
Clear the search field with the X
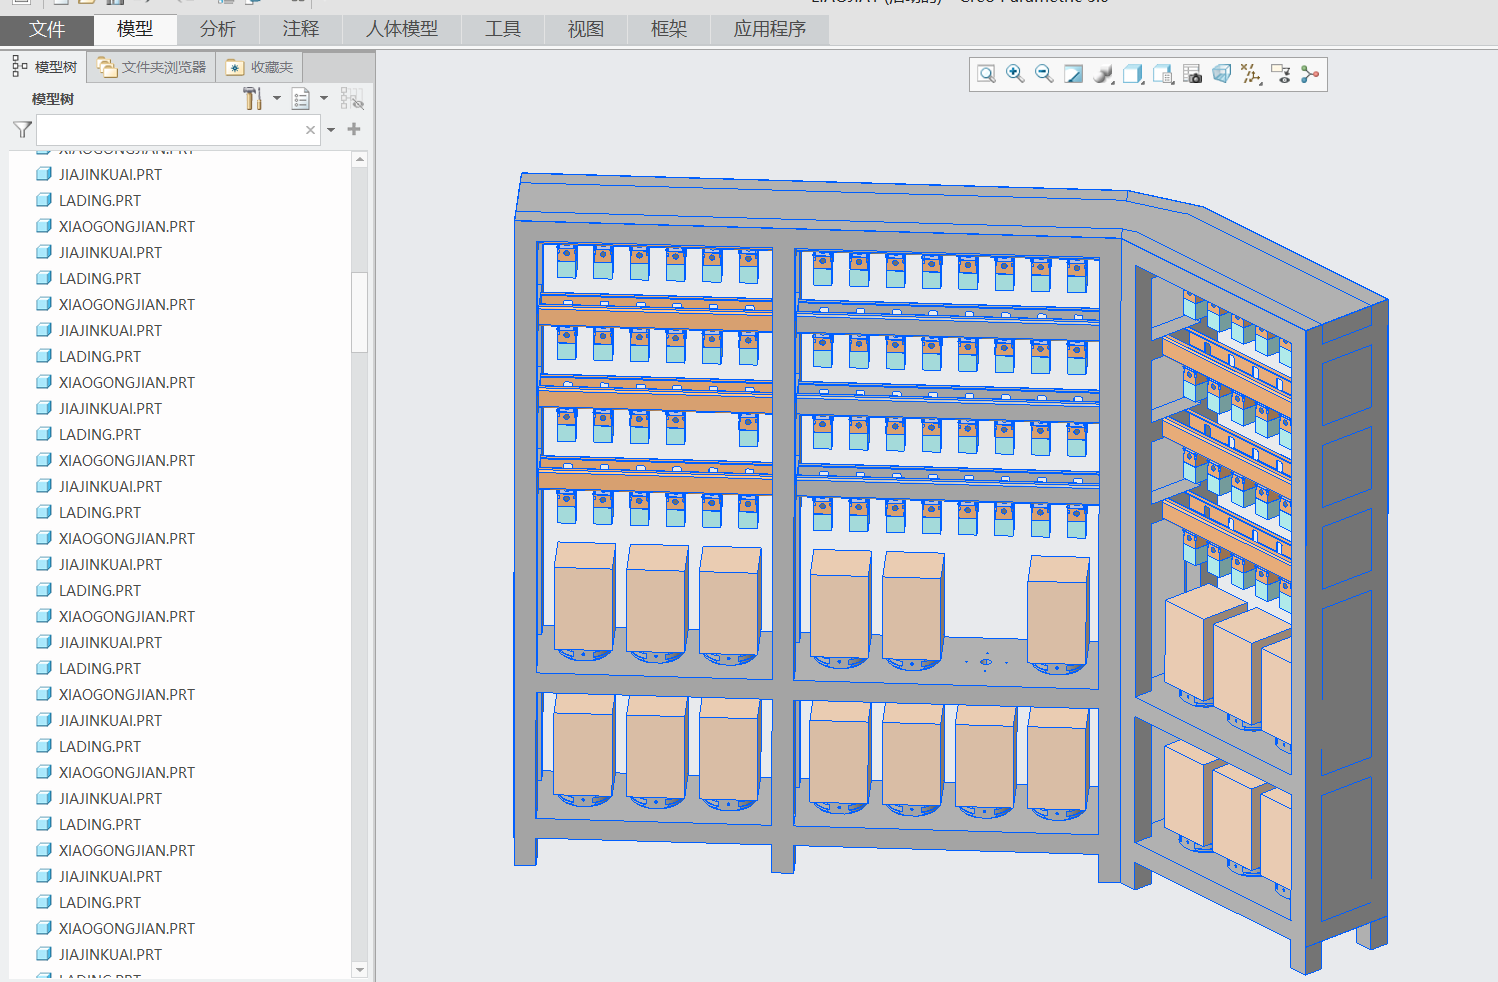[x=310, y=130]
